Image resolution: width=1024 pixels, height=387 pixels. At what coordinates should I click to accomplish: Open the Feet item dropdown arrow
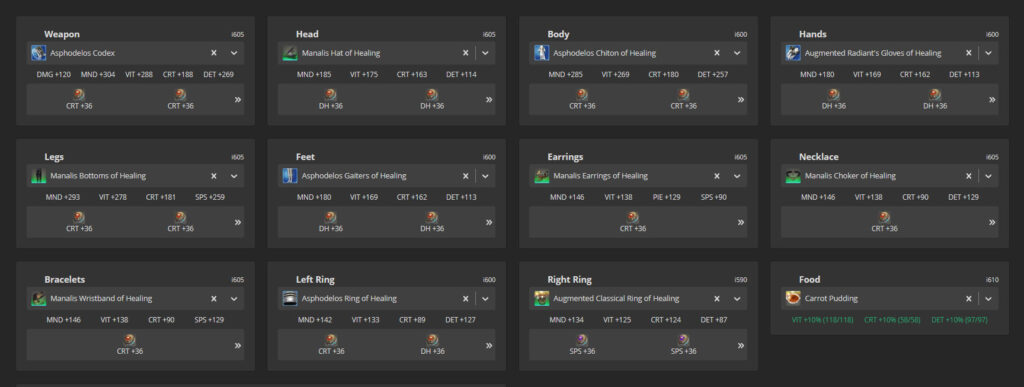click(485, 176)
